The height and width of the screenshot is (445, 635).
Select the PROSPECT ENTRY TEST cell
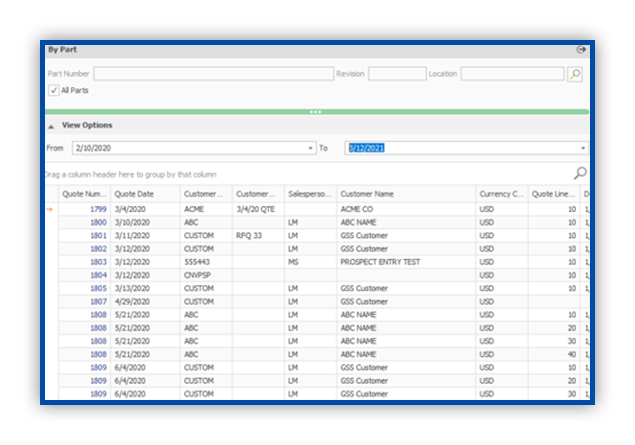[x=406, y=262]
